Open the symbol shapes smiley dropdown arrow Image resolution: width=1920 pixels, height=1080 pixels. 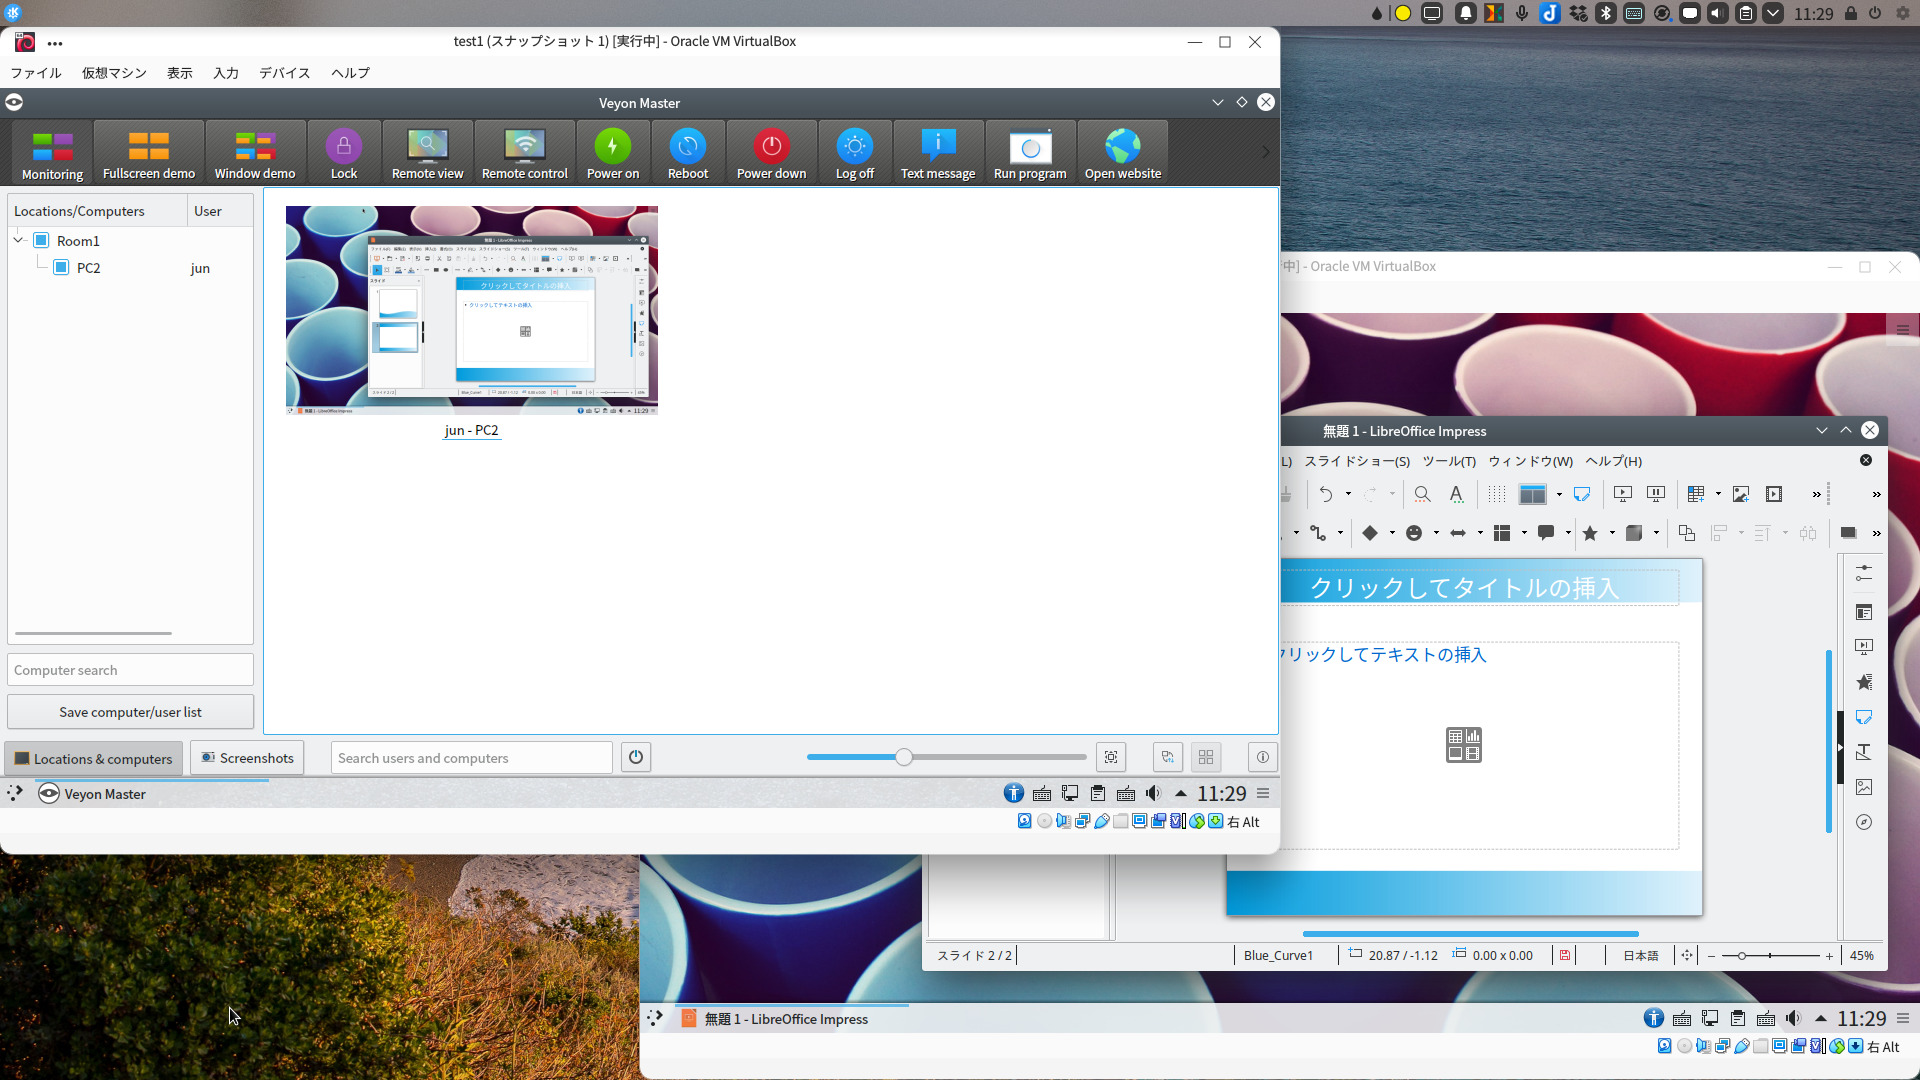click(x=1436, y=533)
